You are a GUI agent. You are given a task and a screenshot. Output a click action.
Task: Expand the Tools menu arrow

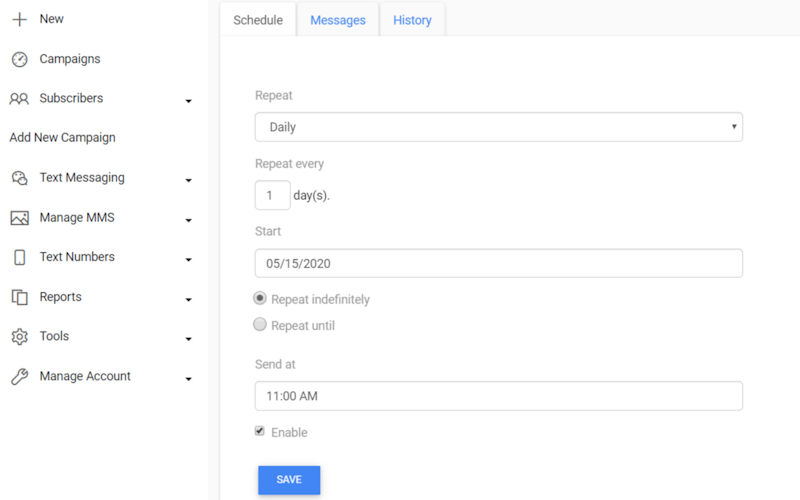[188, 339]
